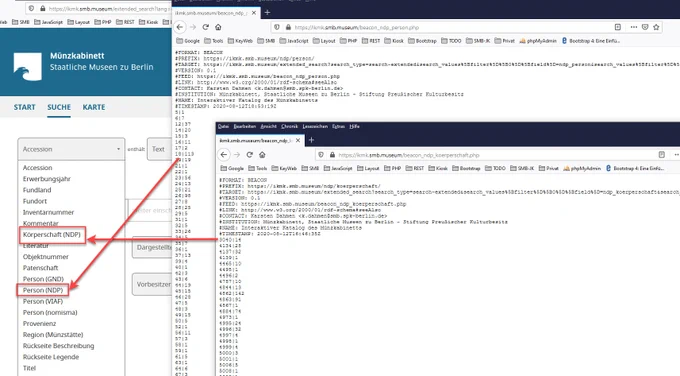
Task: Click the lock icon in person window address bar
Action: (x=288, y=27)
